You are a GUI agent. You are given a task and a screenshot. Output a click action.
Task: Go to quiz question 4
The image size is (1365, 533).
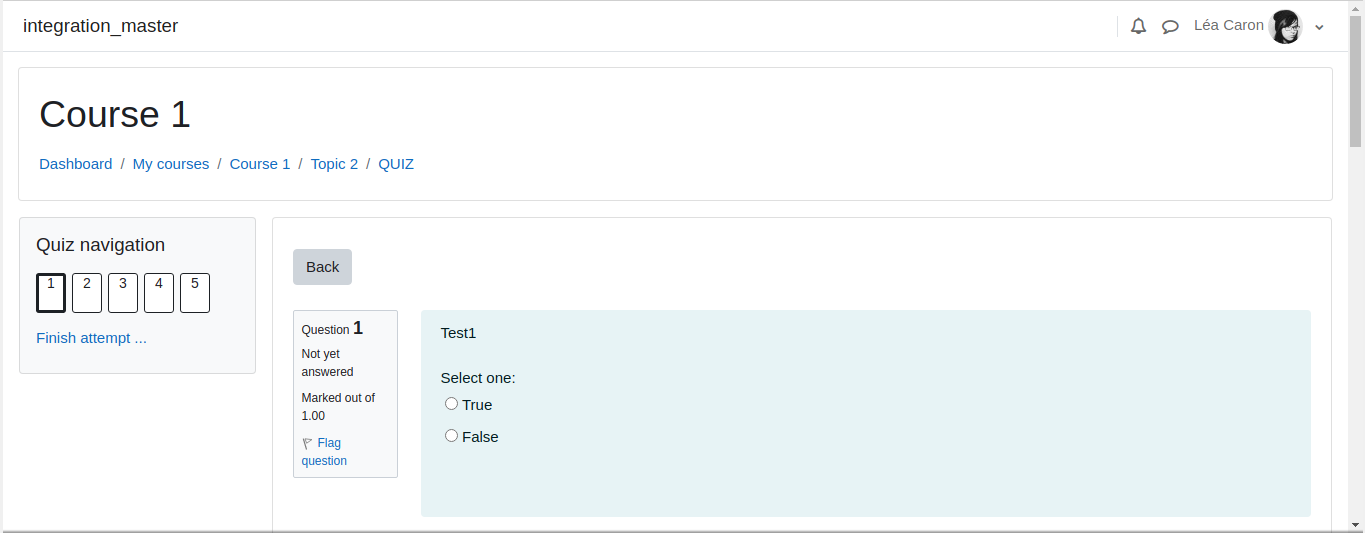click(x=159, y=293)
